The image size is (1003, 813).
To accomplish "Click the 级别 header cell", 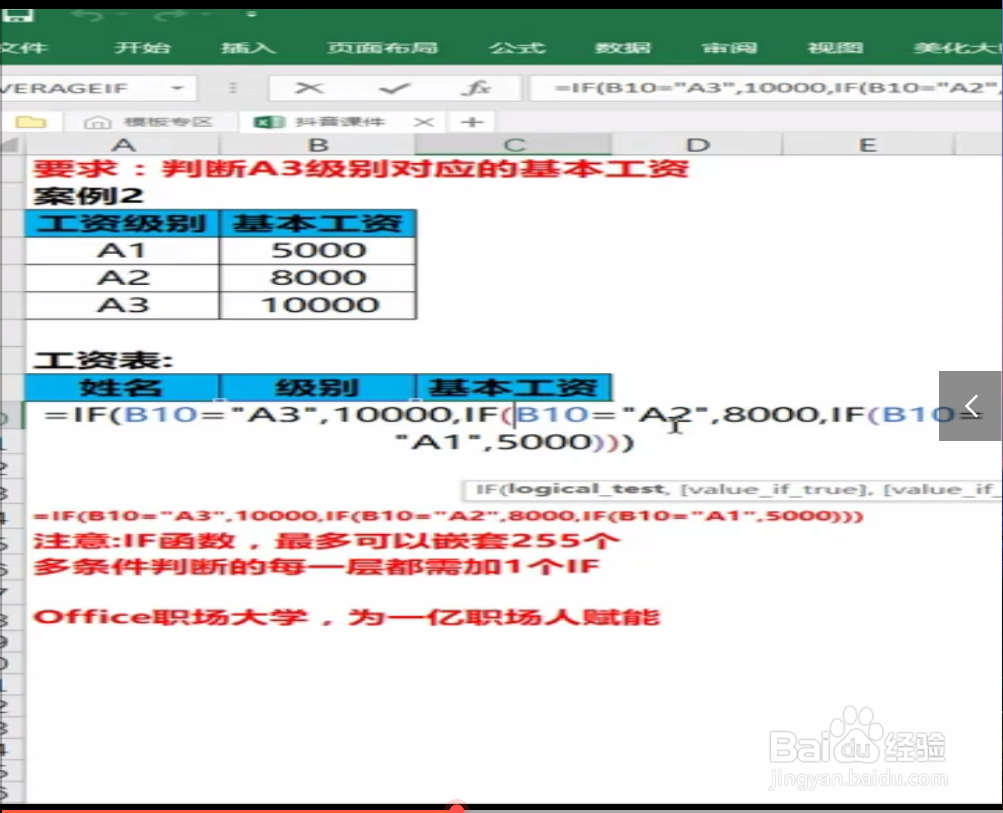I will pyautogui.click(x=318, y=388).
